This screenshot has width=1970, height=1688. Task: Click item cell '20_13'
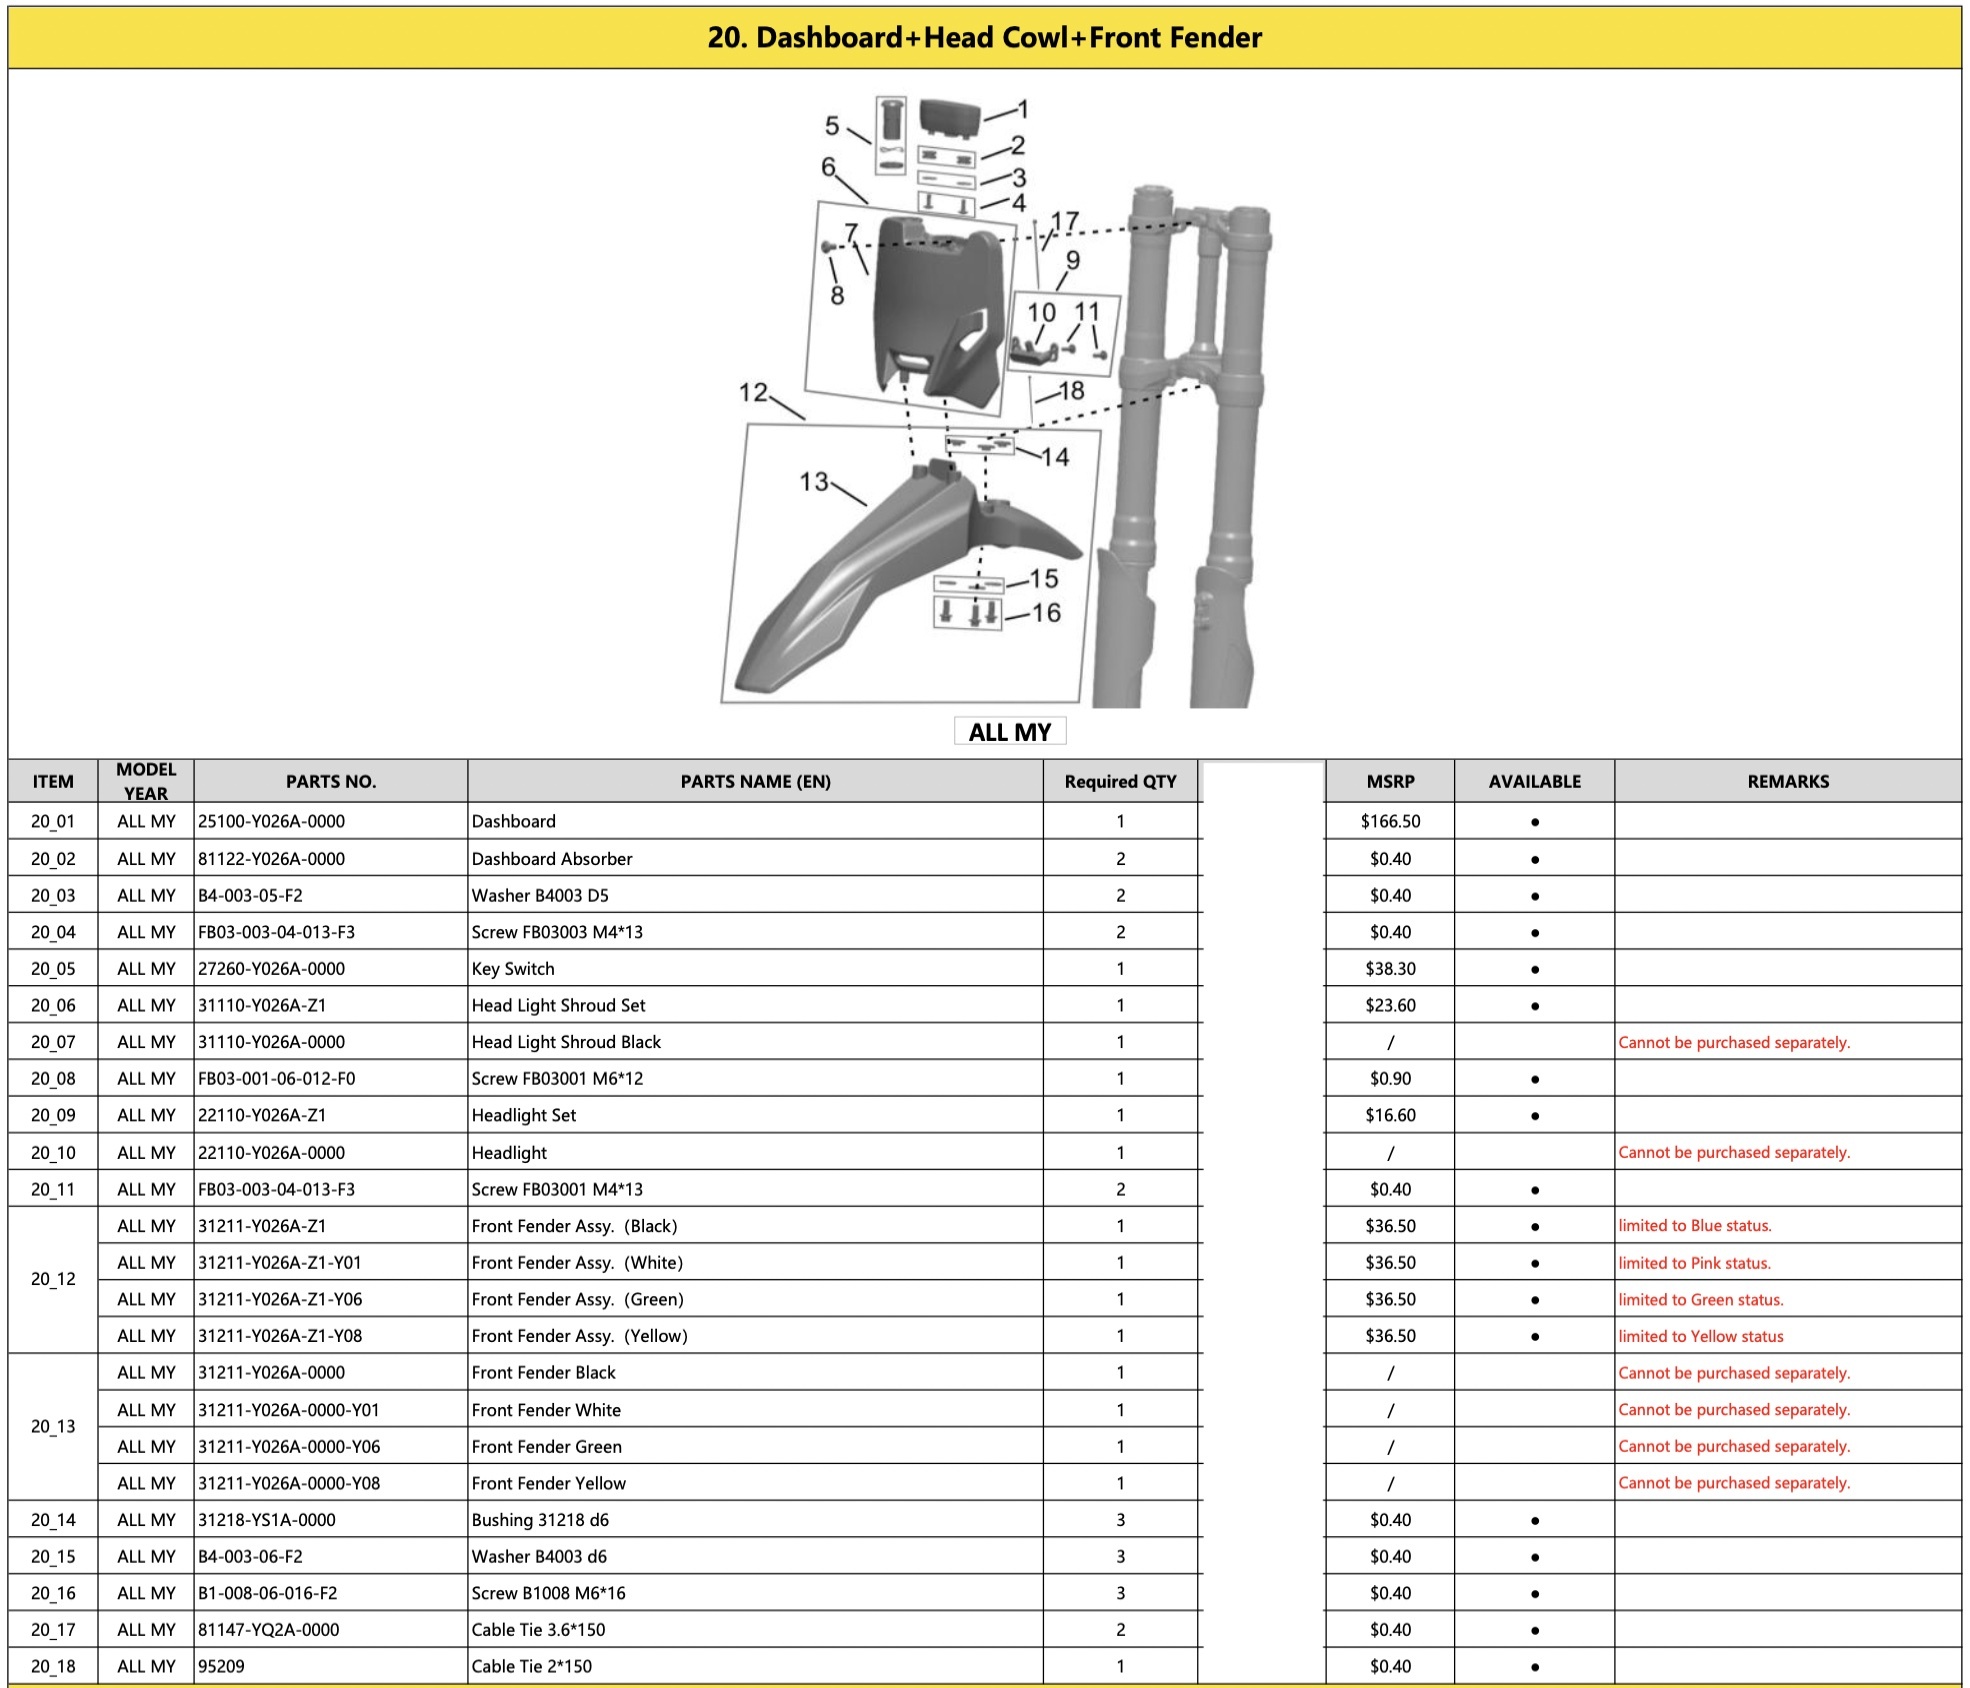coord(53,1426)
